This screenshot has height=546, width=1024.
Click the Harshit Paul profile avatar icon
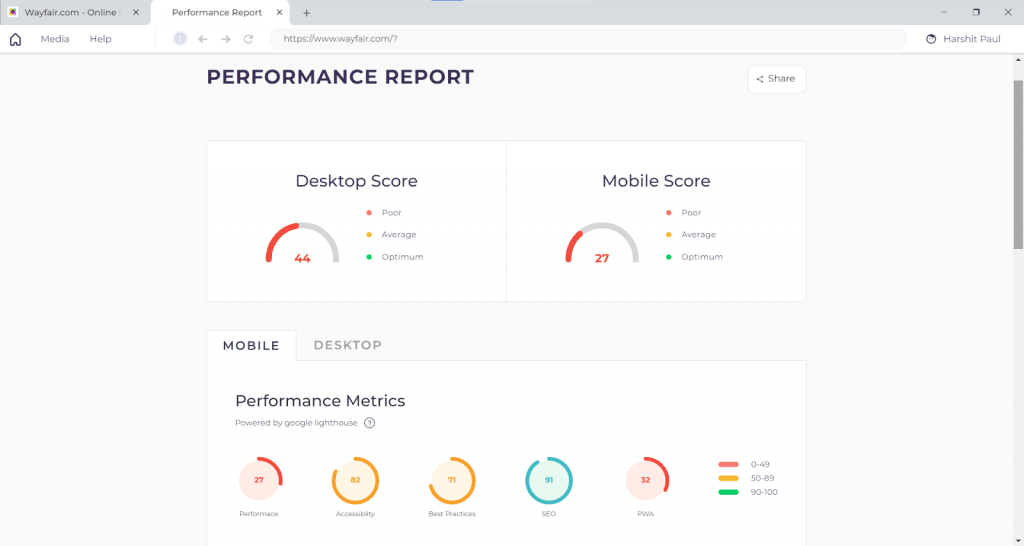click(931, 39)
